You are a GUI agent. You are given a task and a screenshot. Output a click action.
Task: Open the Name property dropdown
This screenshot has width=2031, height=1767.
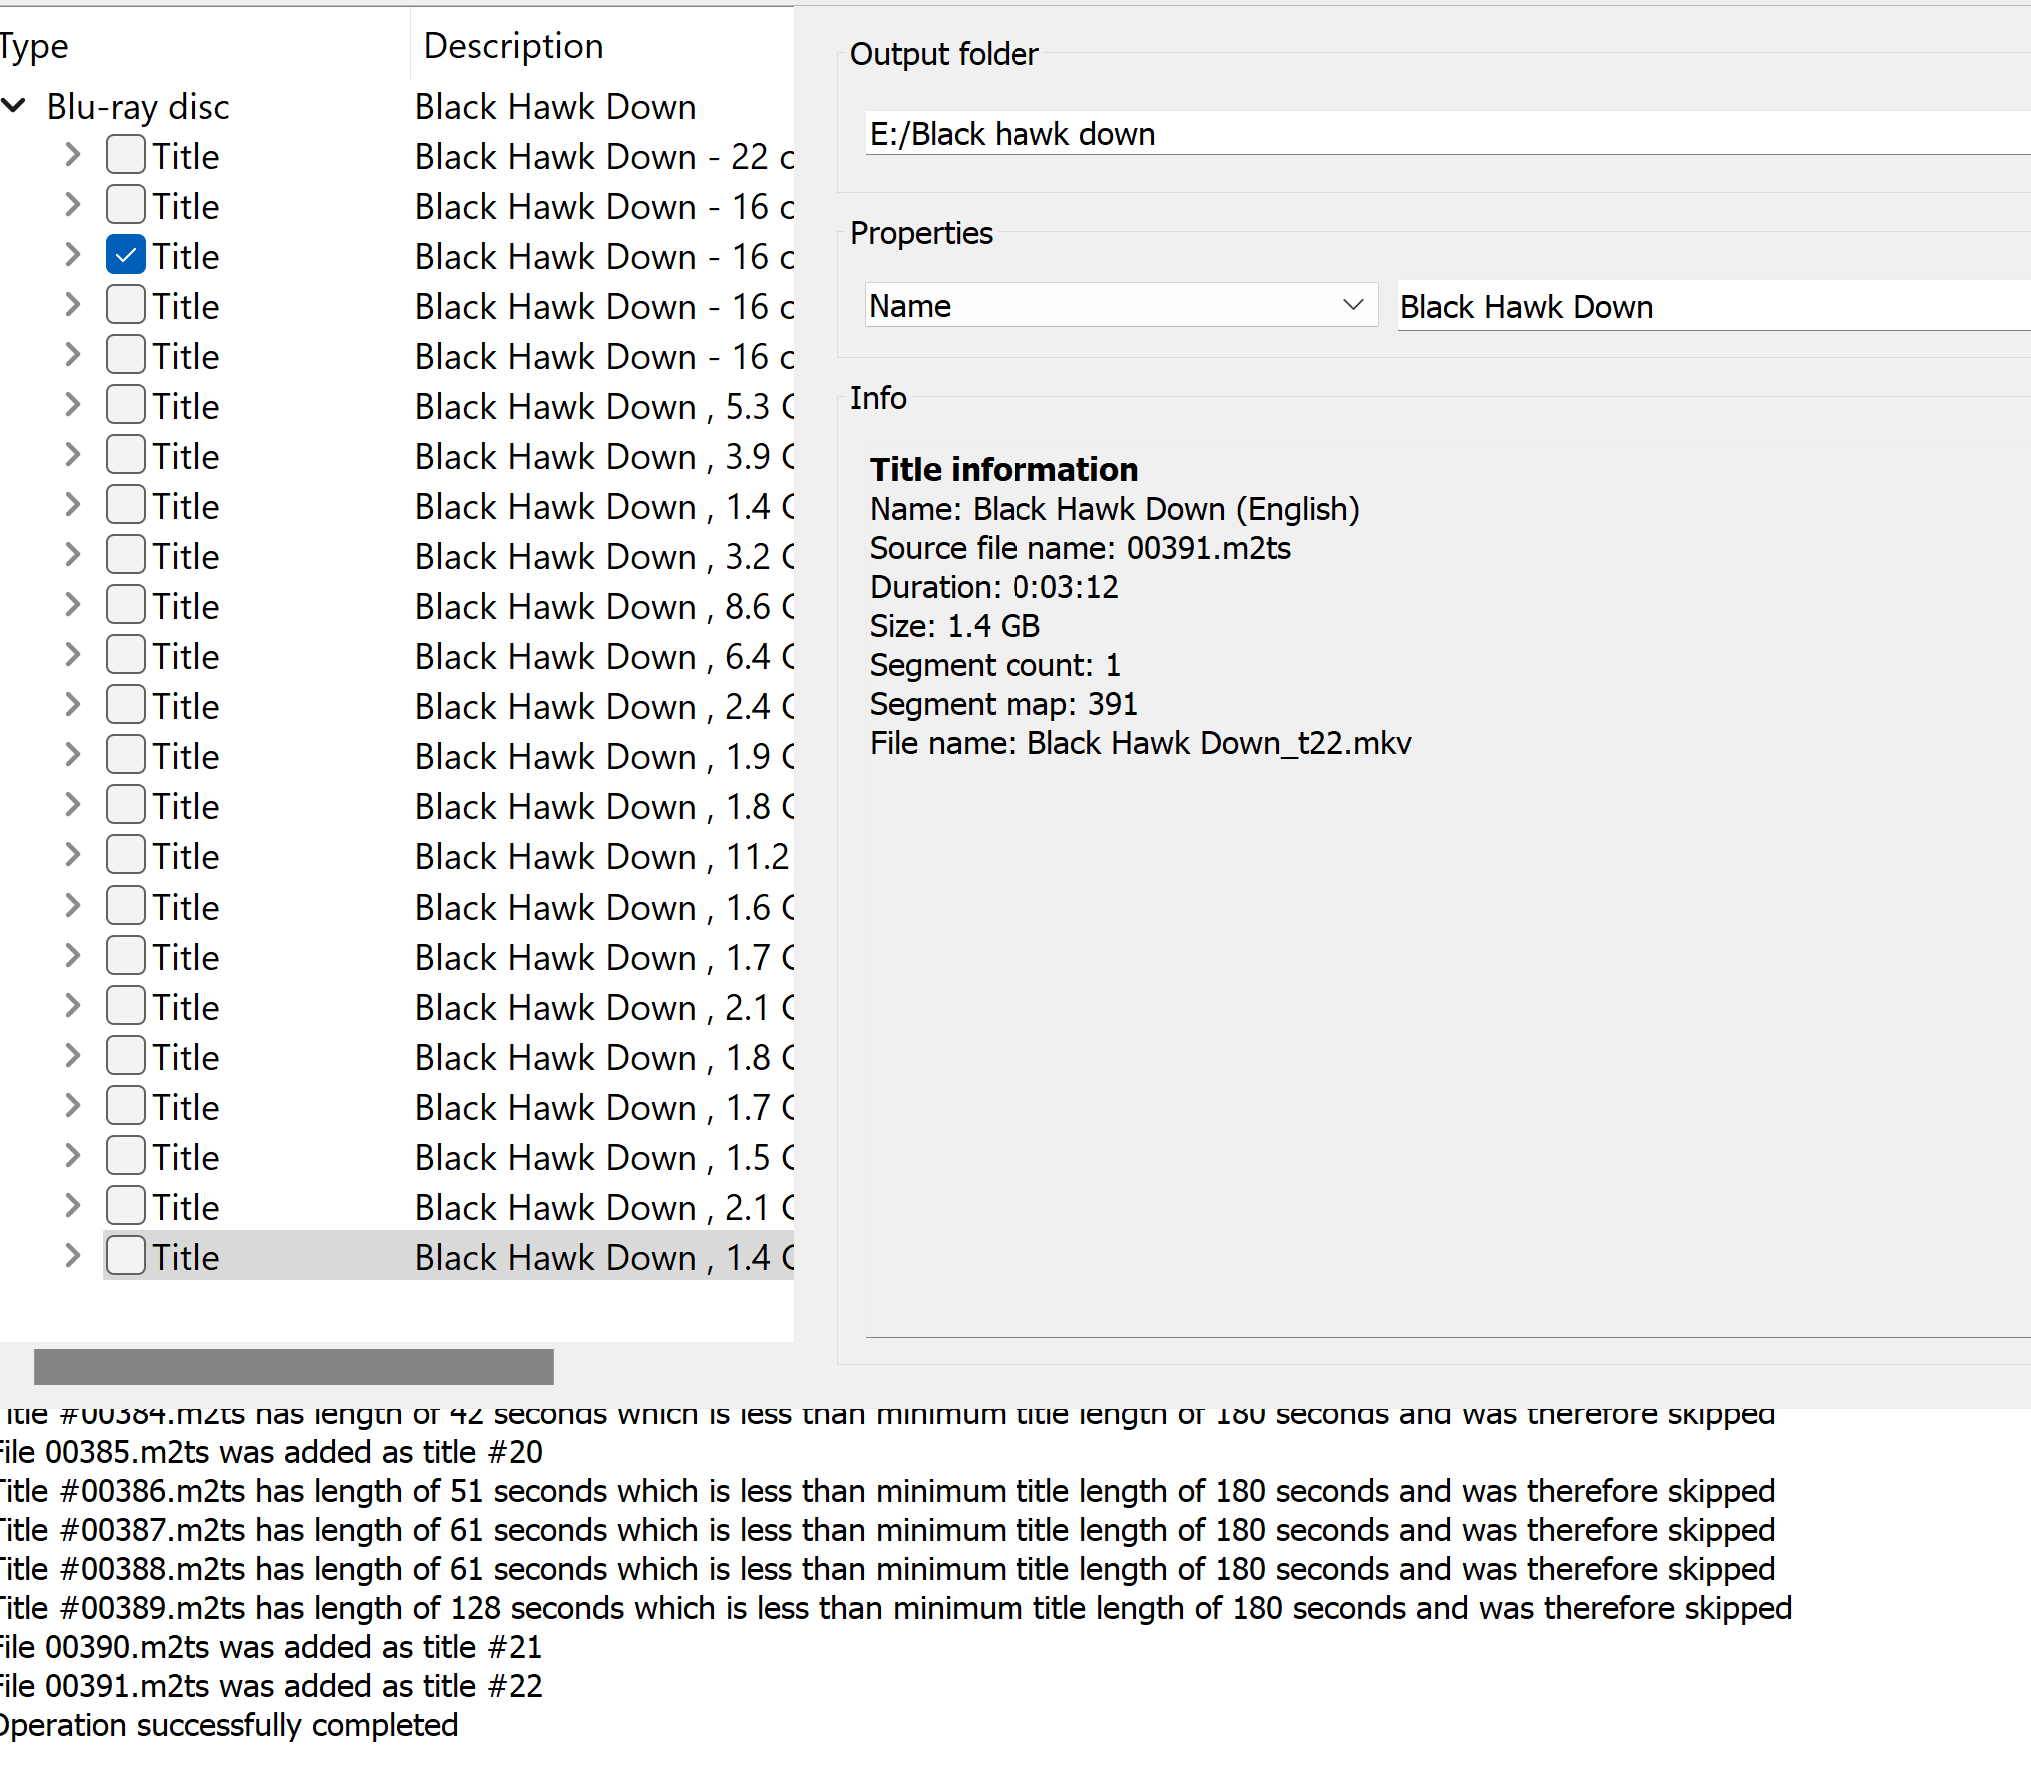tap(1121, 305)
